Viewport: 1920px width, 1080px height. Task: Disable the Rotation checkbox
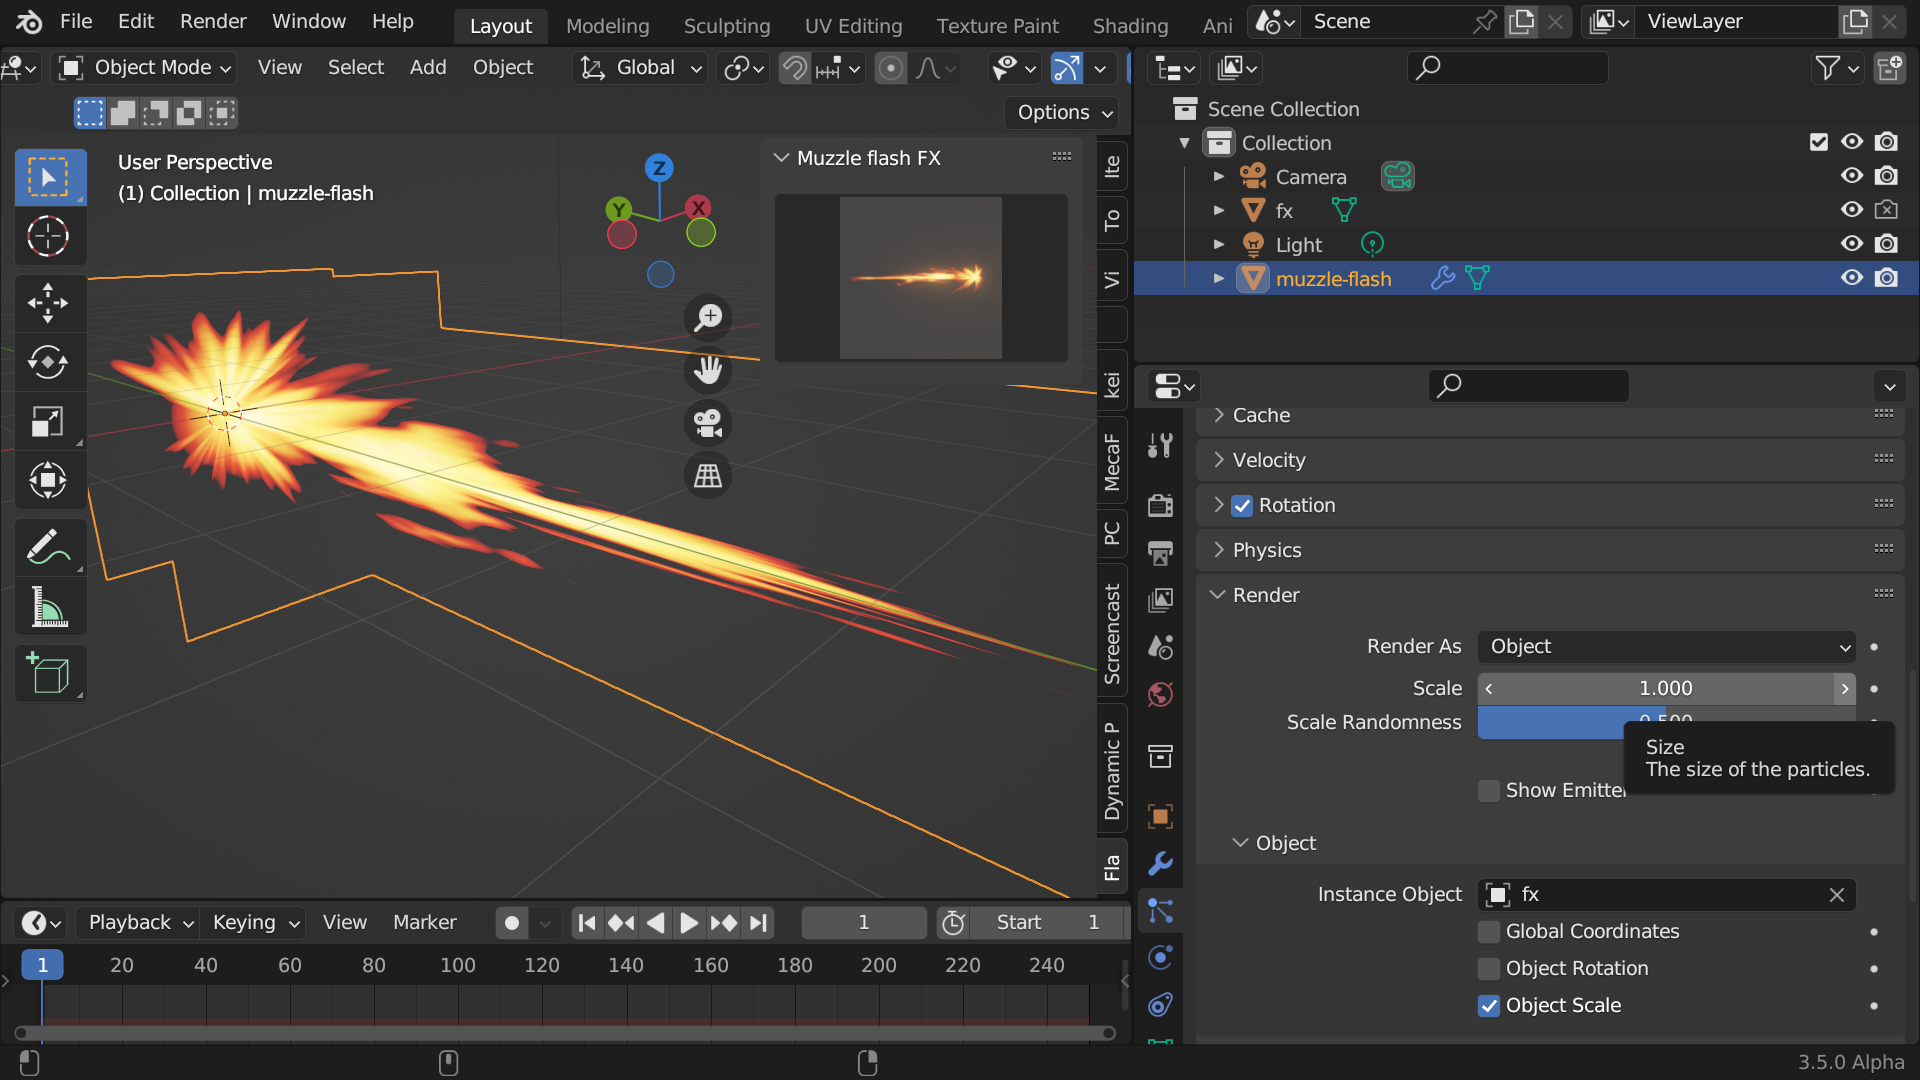pos(1241,506)
